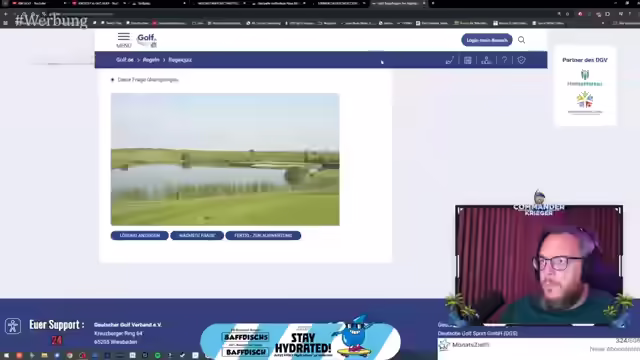Select the Regelquiz breadcrumb item
The image size is (640, 360).
coord(180,60)
